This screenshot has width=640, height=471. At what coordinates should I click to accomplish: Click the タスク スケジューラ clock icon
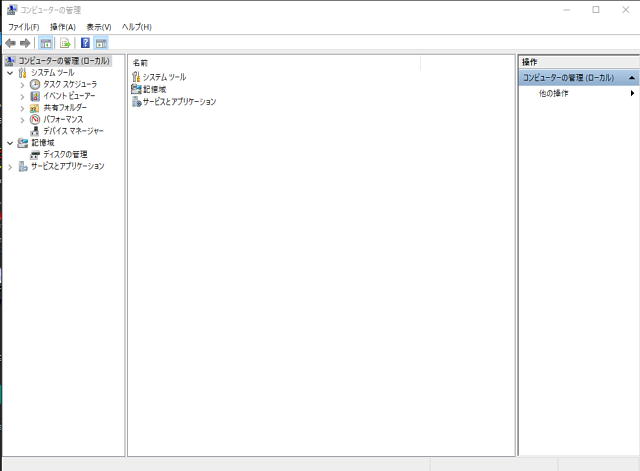tap(35, 84)
